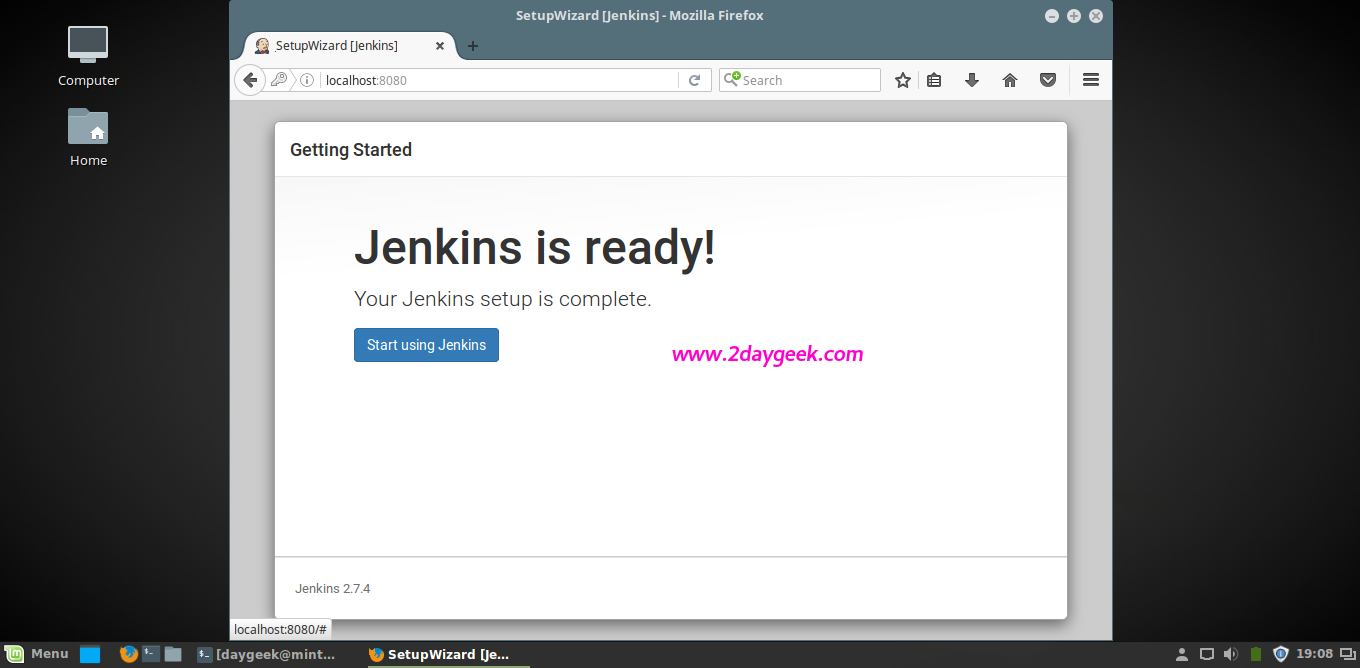This screenshot has height=668, width=1360.
Task: Go back with the browser back arrow
Action: pos(250,80)
